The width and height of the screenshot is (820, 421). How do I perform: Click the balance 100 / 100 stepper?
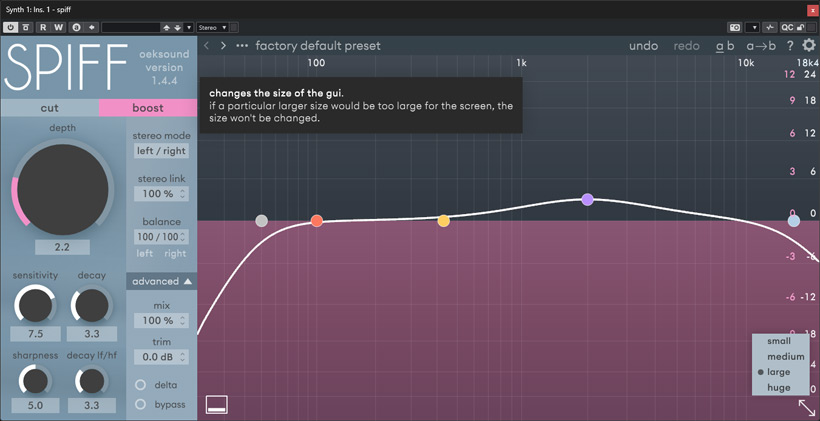(x=161, y=237)
